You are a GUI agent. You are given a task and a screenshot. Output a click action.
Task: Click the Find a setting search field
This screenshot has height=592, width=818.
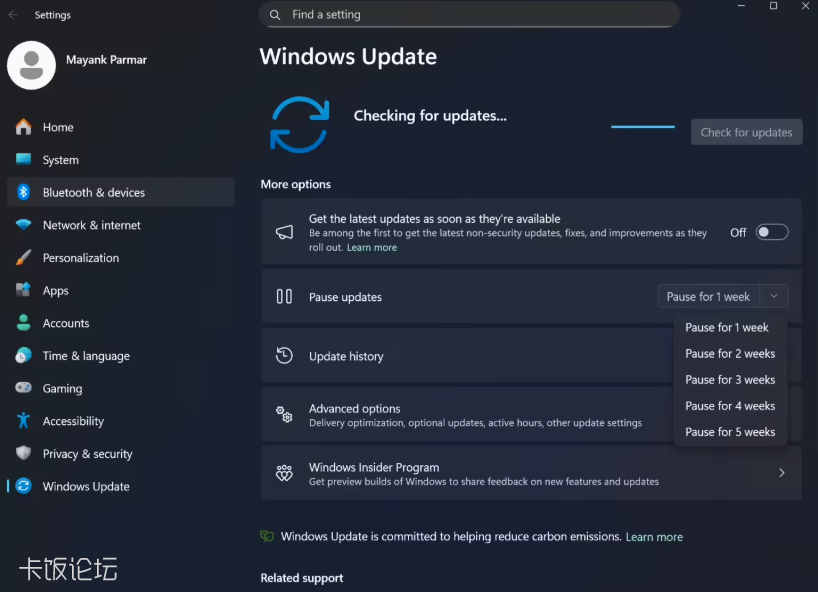tap(469, 15)
